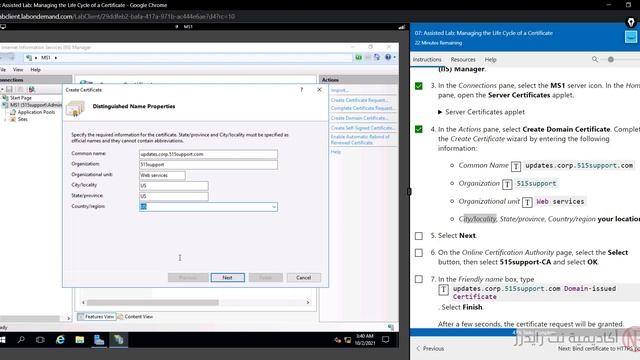Click type-text icon for Organization 515support

[507, 184]
